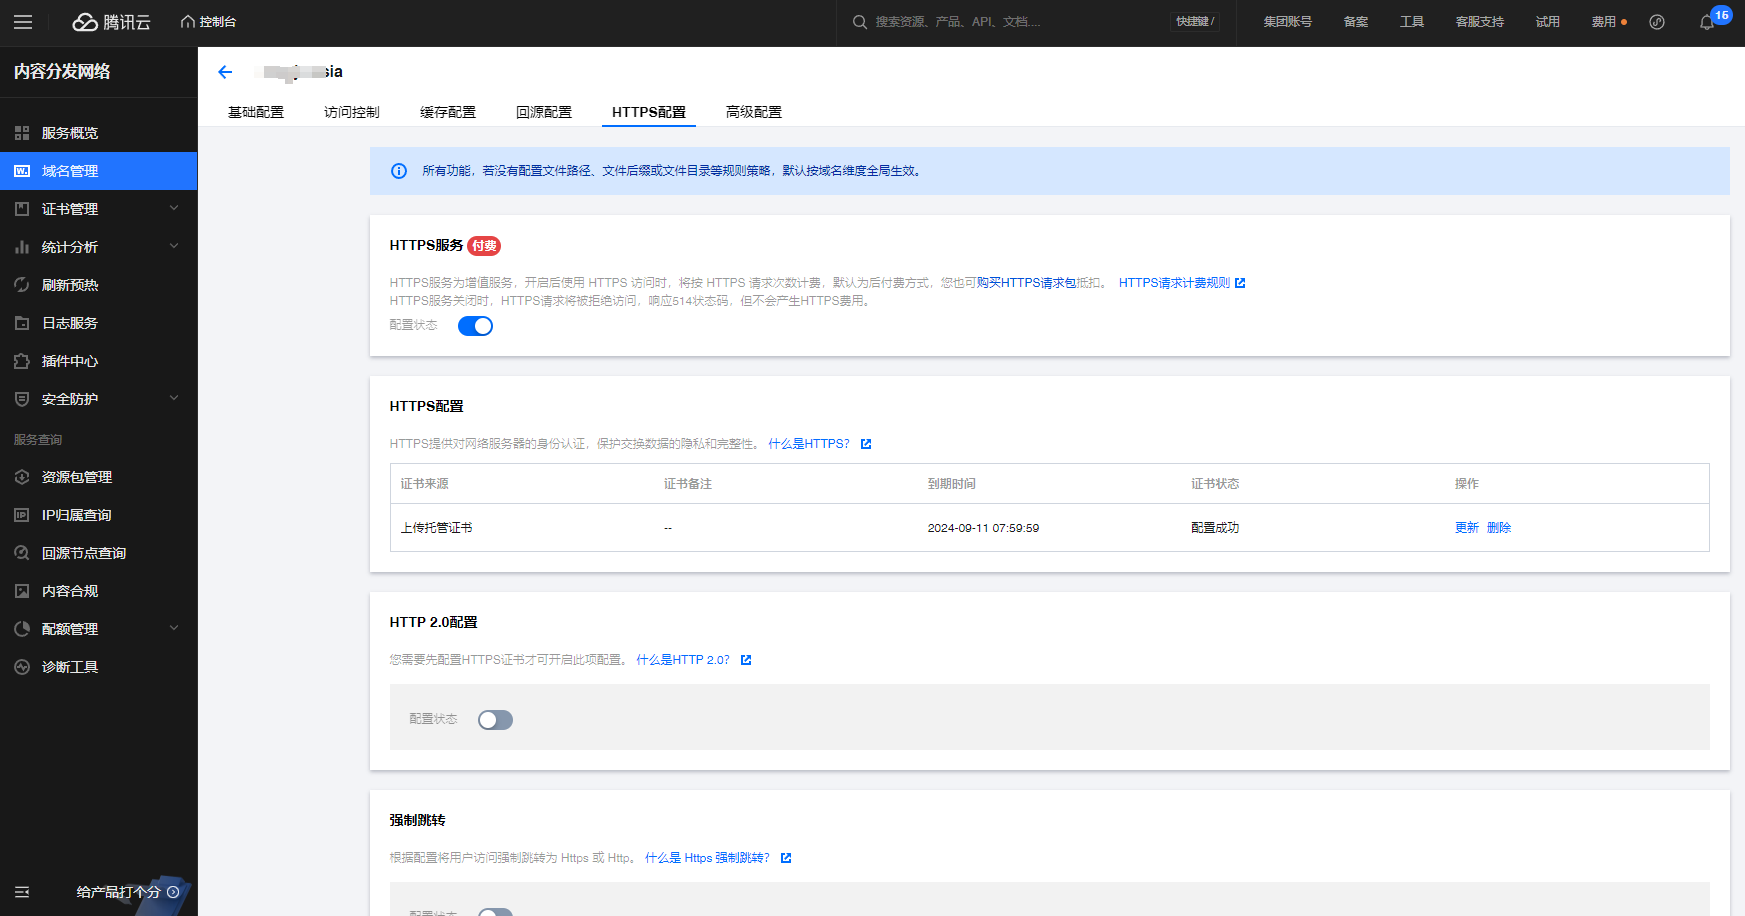The image size is (1745, 916).
Task: Click the info icon in the blue banner
Action: (x=399, y=171)
